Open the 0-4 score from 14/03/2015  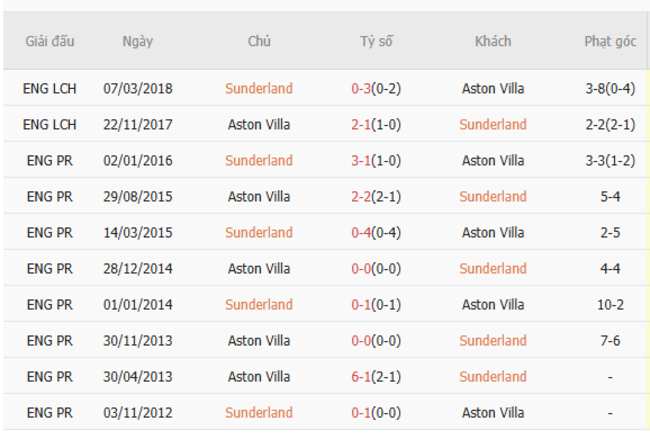[x=361, y=232]
